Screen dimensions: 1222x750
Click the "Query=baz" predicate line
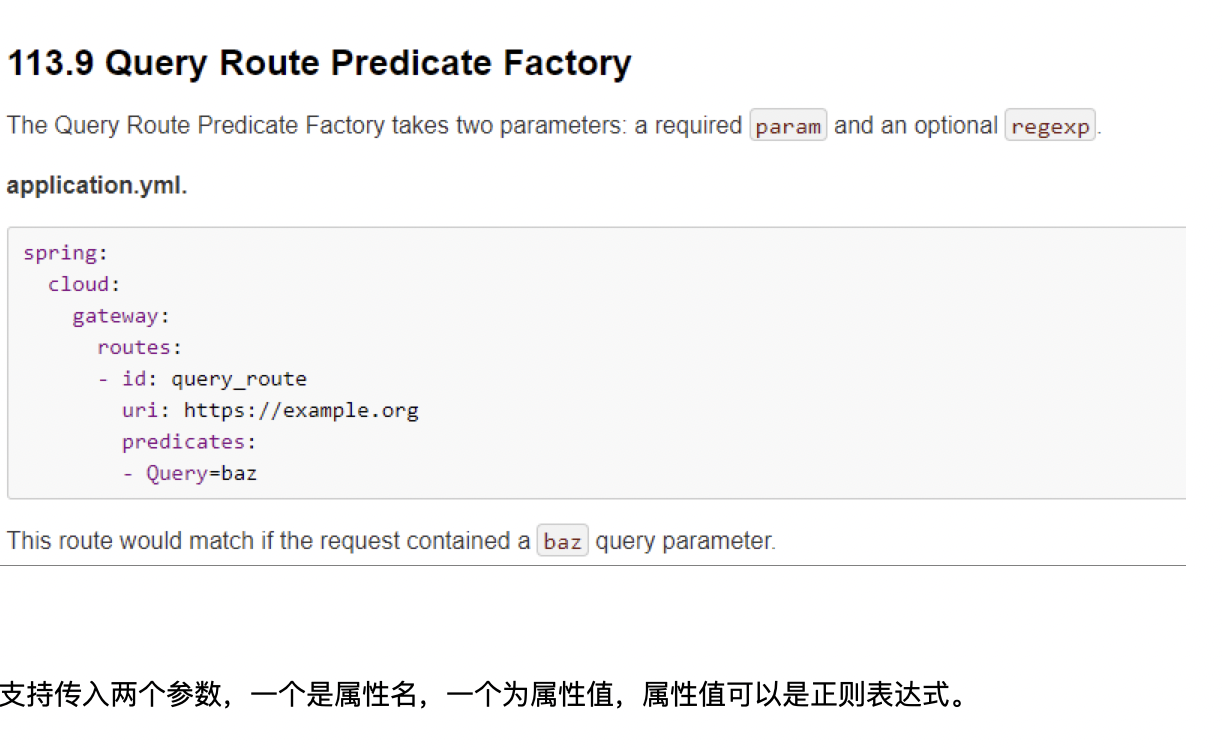tap(201, 473)
